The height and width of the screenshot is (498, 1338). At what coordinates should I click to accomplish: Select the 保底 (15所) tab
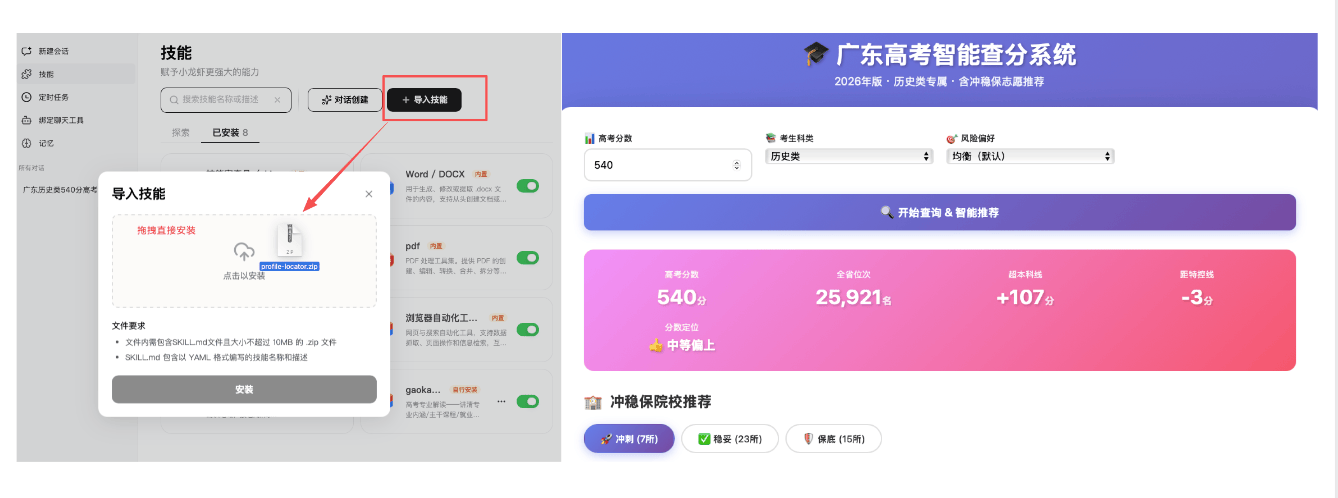[833, 439]
